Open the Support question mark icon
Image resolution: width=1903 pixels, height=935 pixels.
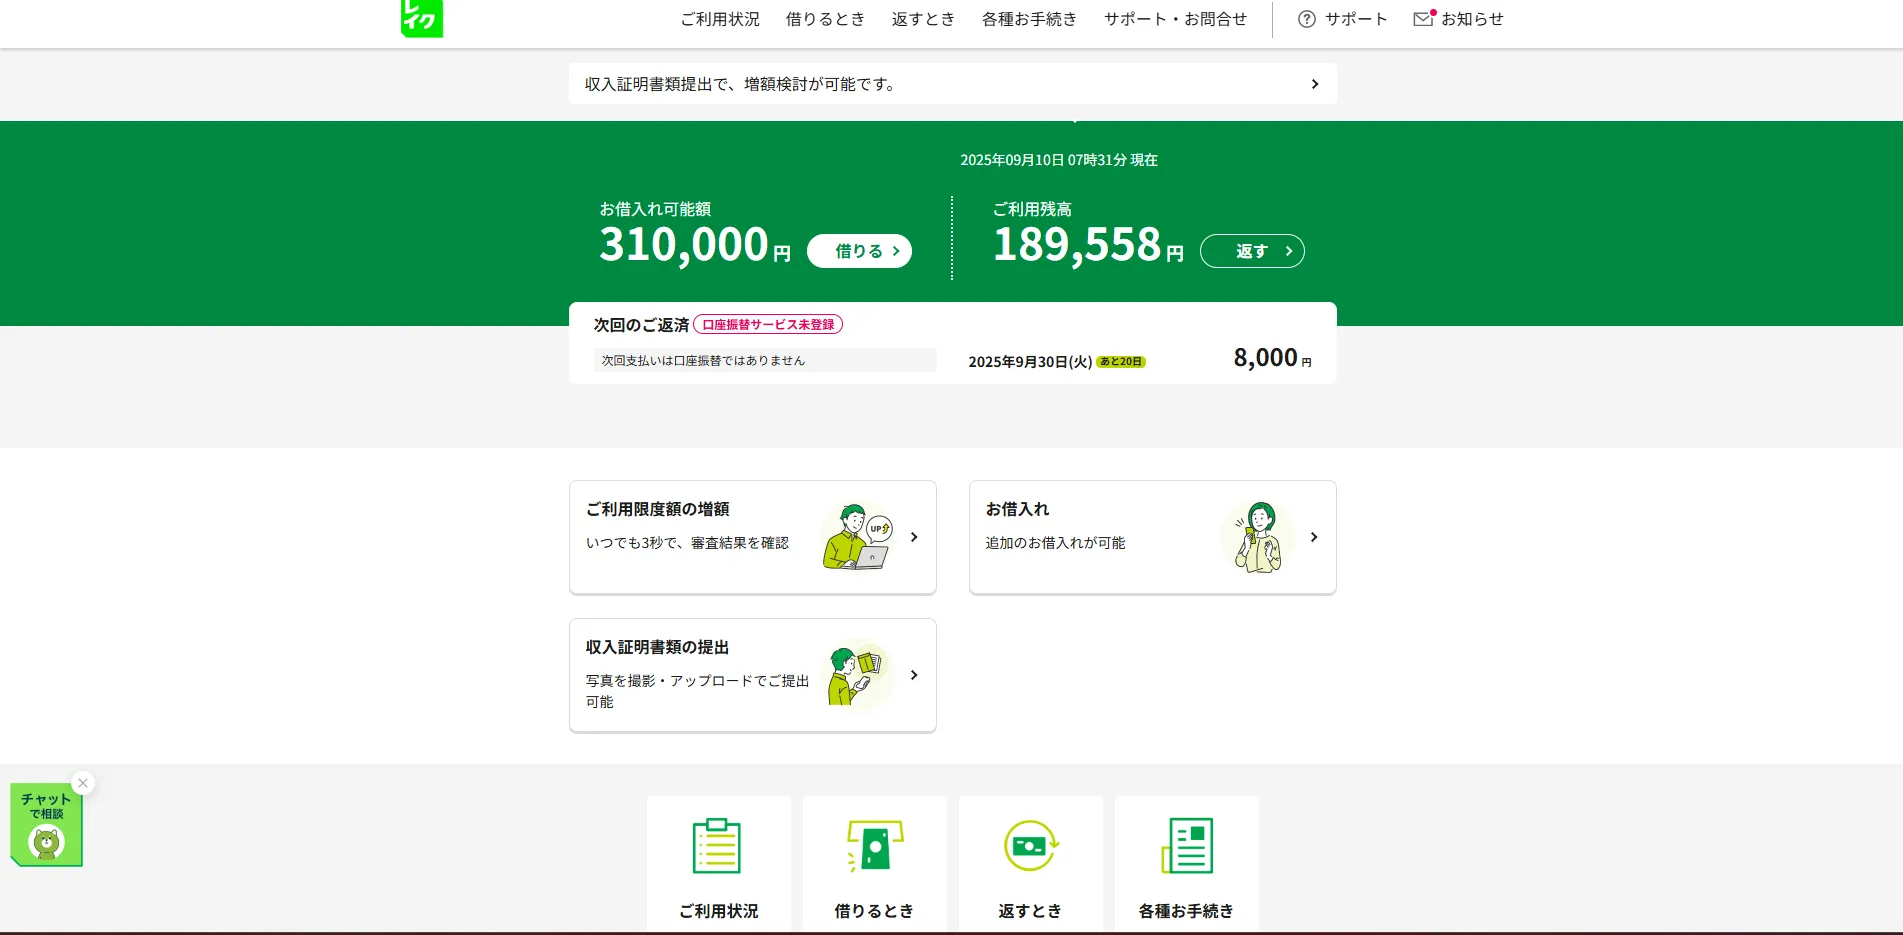pos(1306,19)
